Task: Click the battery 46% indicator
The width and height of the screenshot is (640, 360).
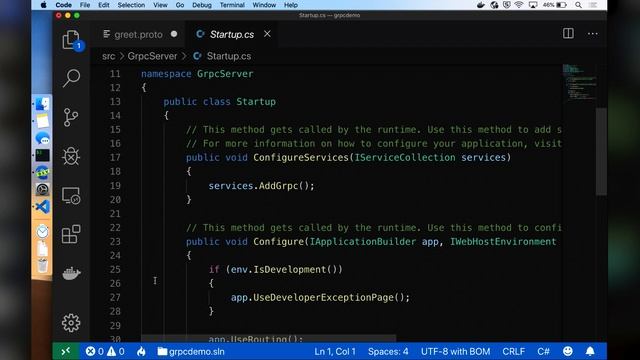Action: (555, 5)
